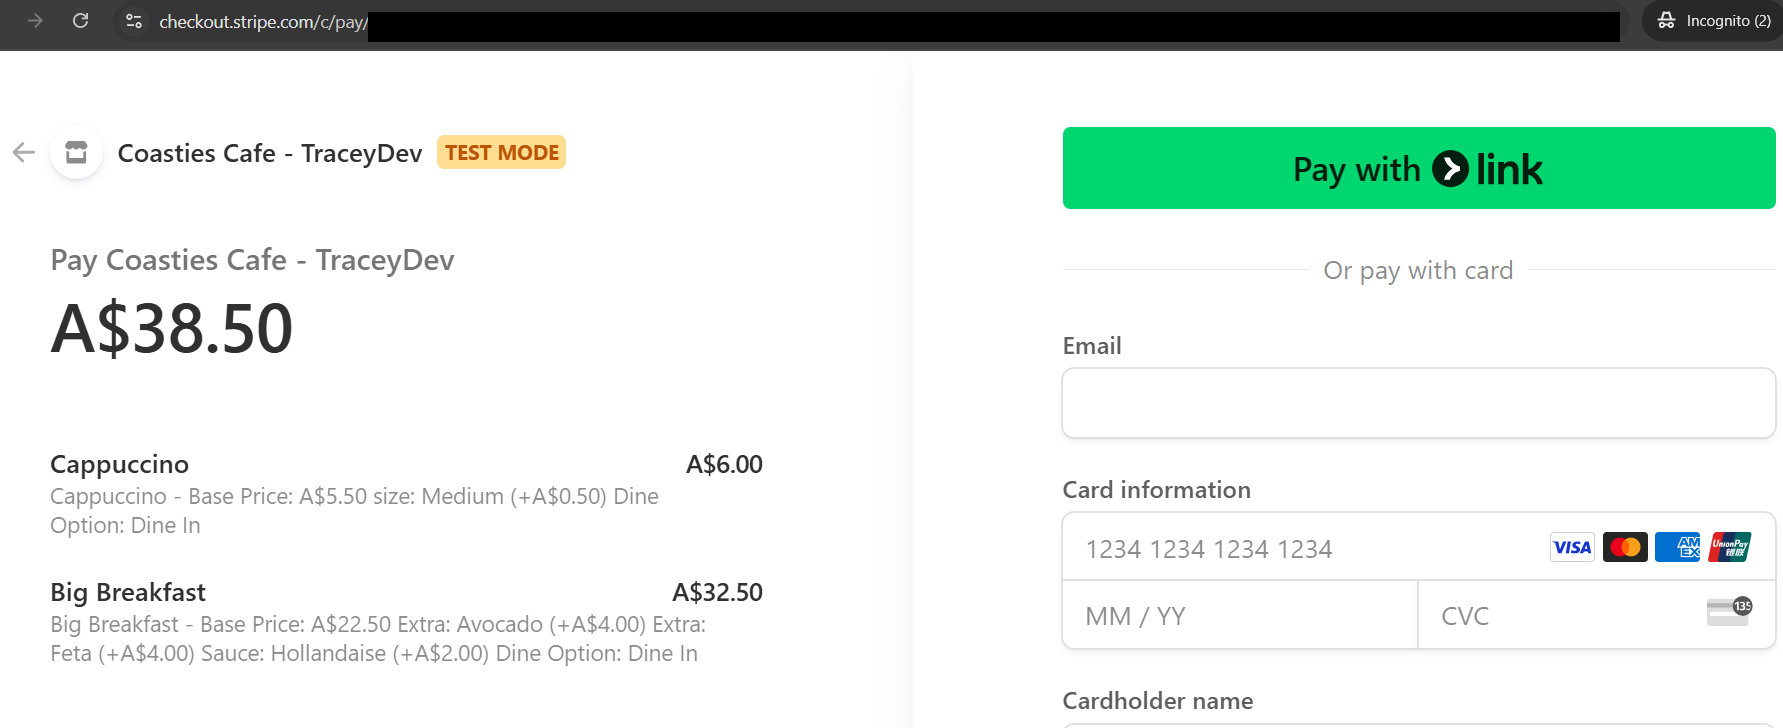
Task: Go back using the merchant back arrow
Action: (x=24, y=153)
